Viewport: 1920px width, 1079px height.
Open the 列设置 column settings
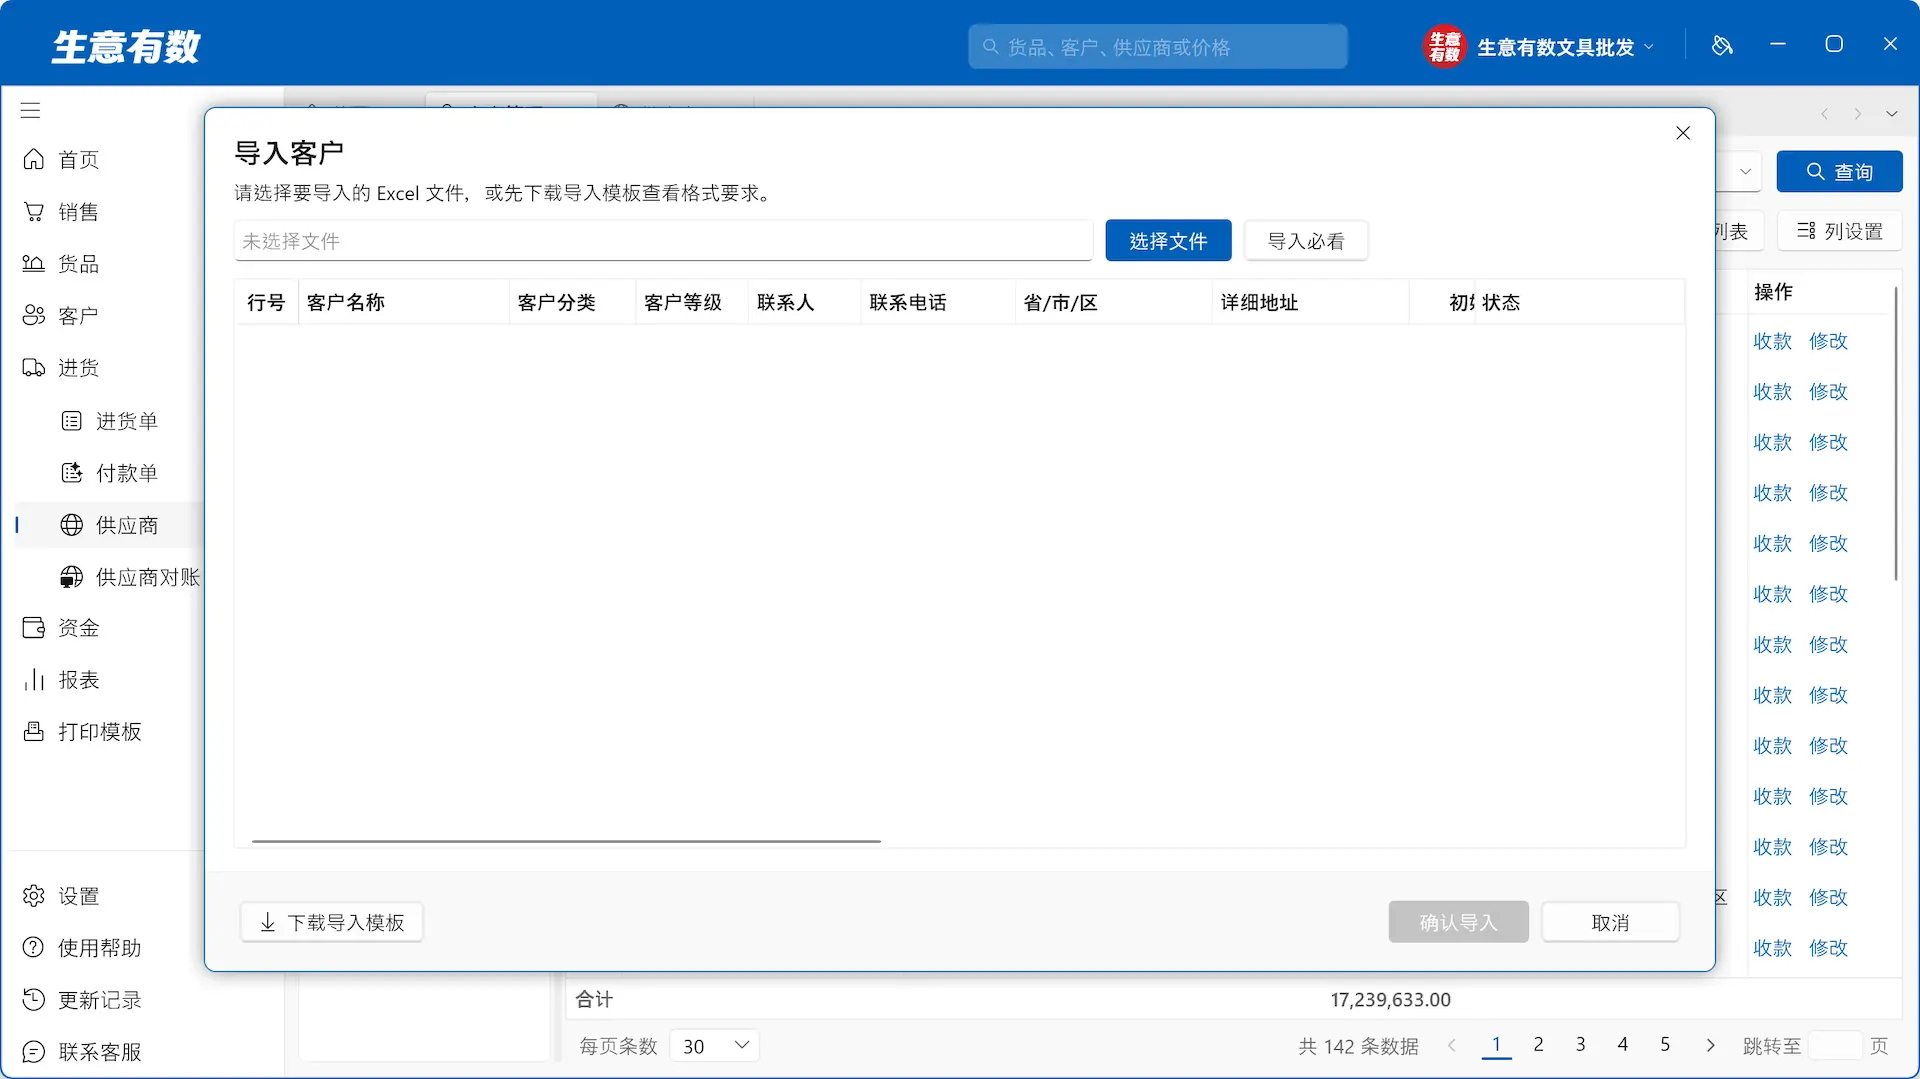(1840, 231)
